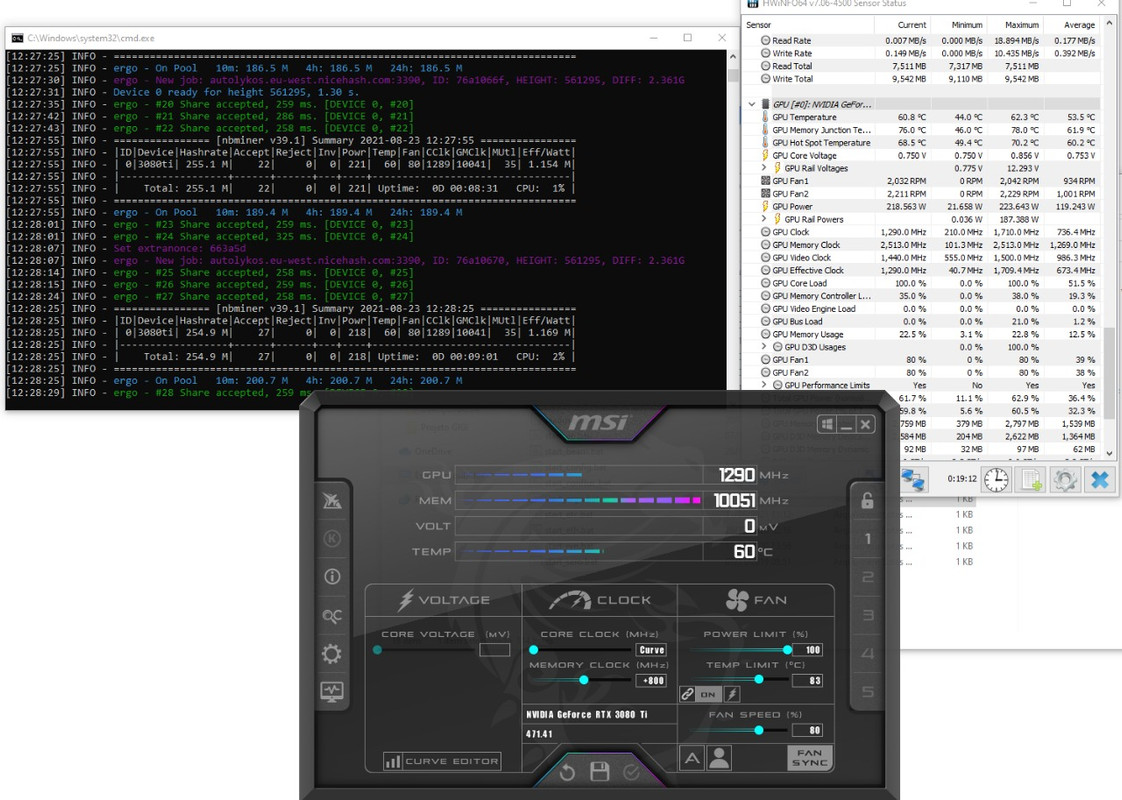Screen dimensions: 1122x800
Task: Click the HWiNFO clock reset timer icon
Action: [x=996, y=479]
